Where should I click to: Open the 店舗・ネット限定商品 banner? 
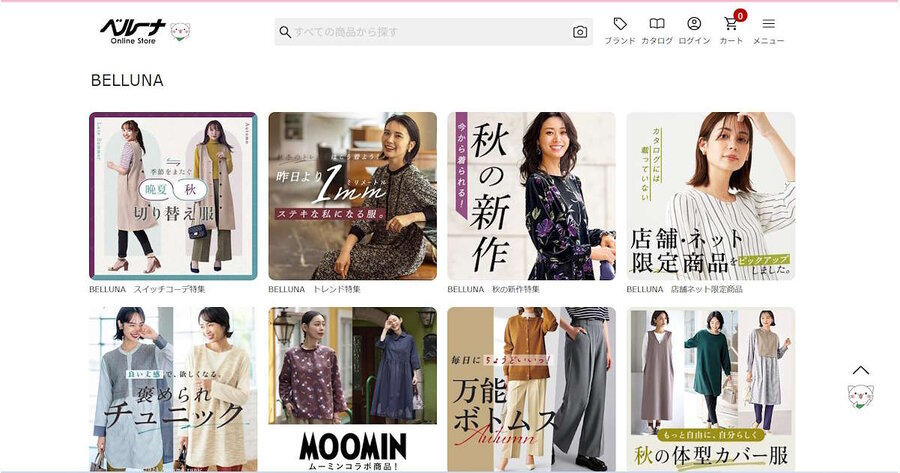pos(711,196)
